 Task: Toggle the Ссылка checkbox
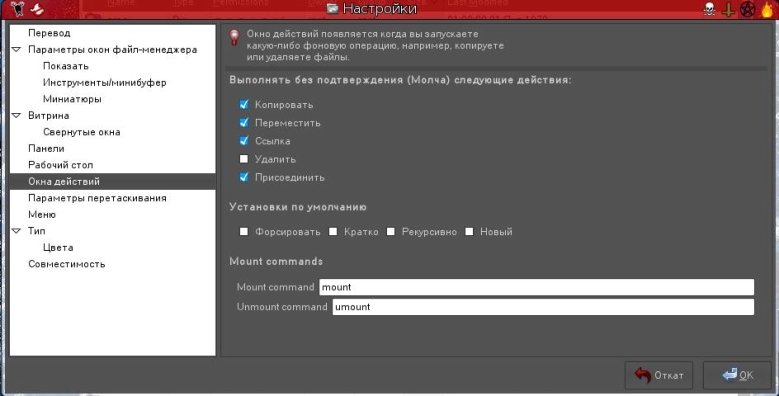[244, 141]
